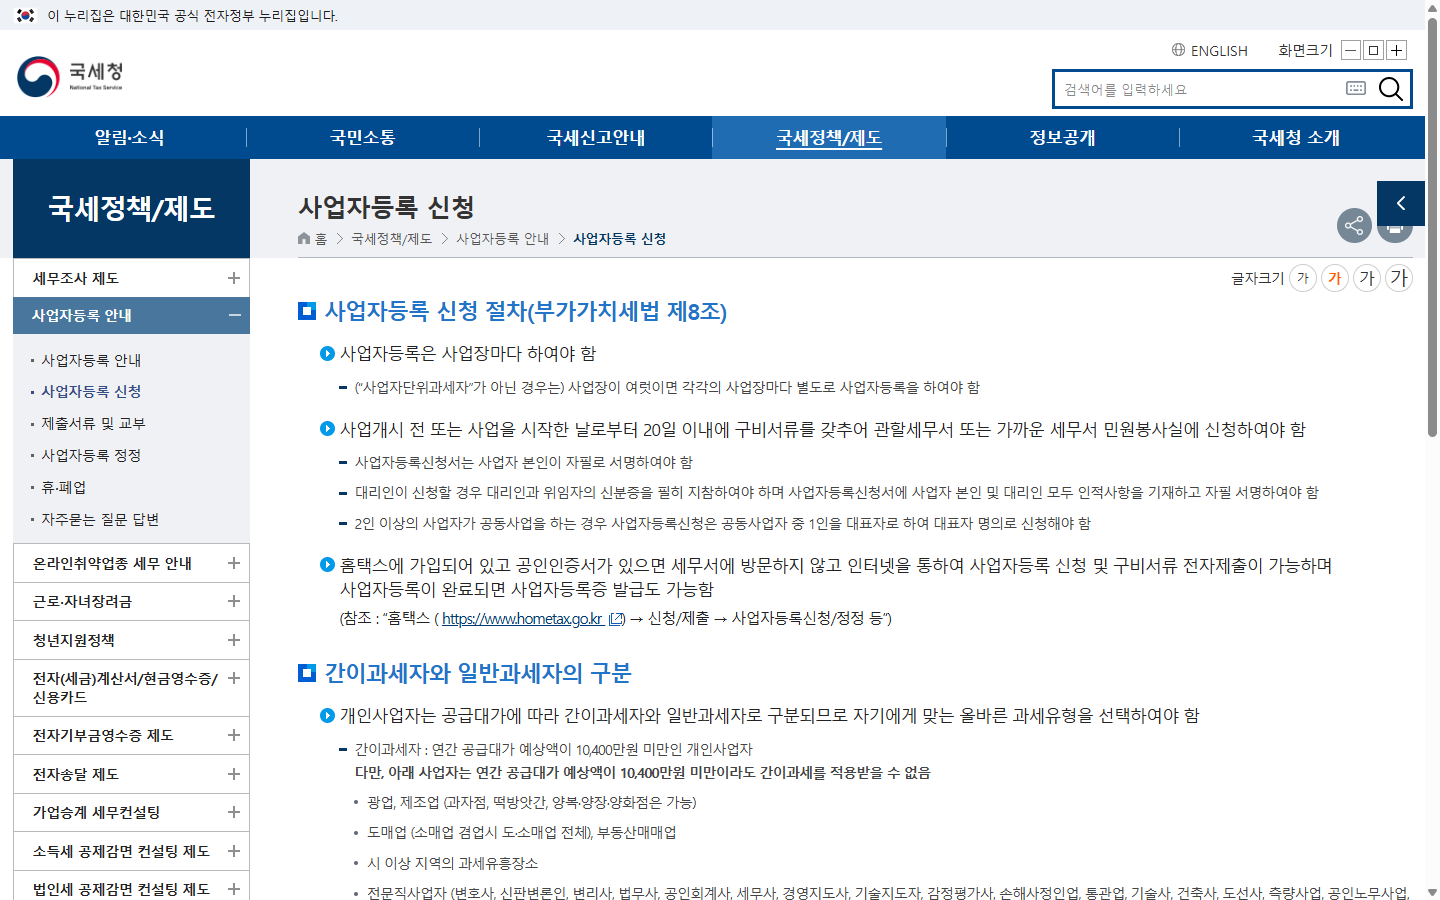
Task: Open 휴·폐업 sidebar link
Action: (x=64, y=487)
